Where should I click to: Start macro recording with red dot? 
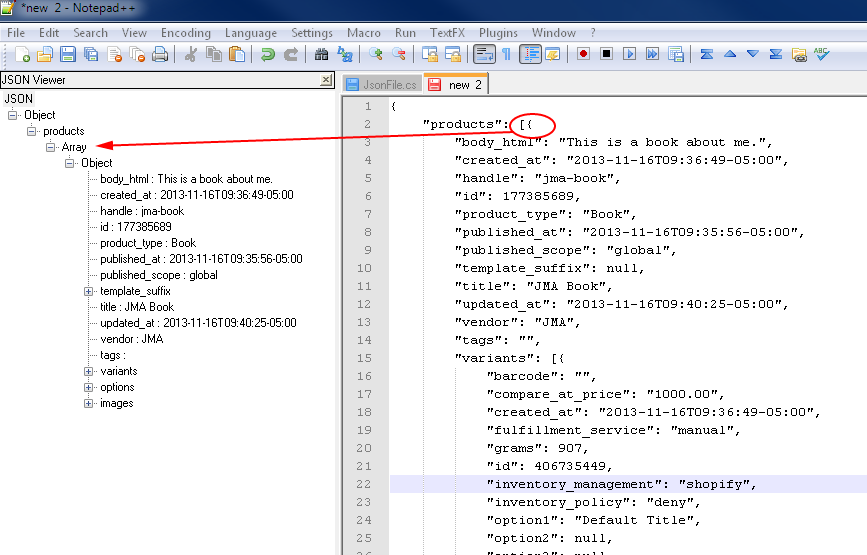(583, 54)
